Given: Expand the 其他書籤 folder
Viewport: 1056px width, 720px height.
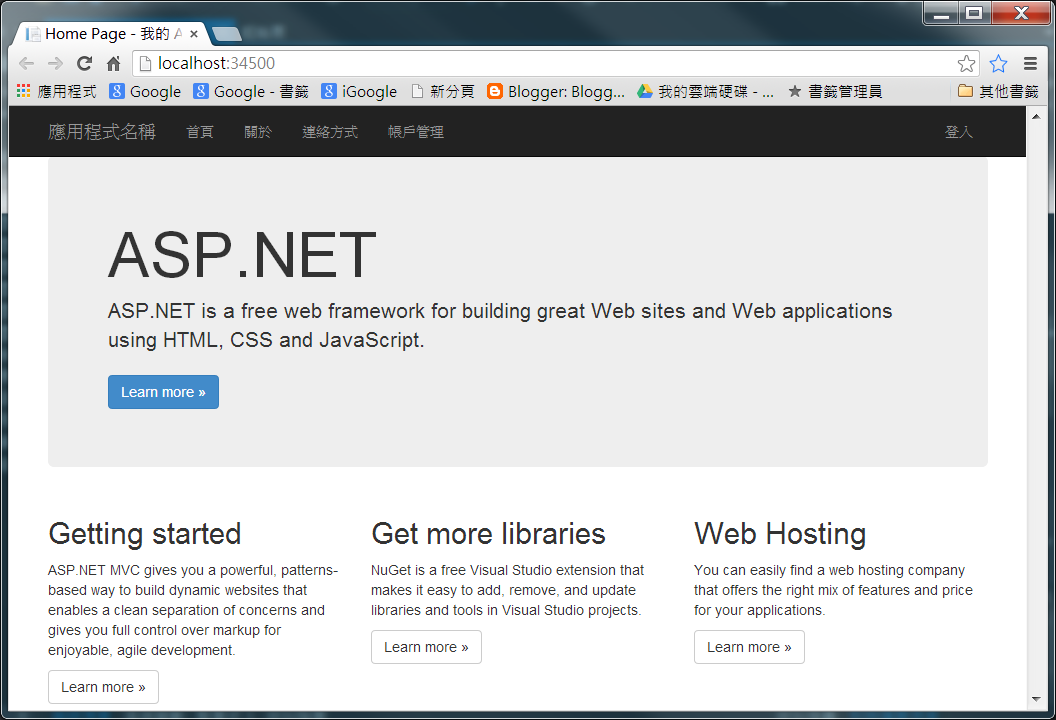Looking at the screenshot, I should 998,91.
